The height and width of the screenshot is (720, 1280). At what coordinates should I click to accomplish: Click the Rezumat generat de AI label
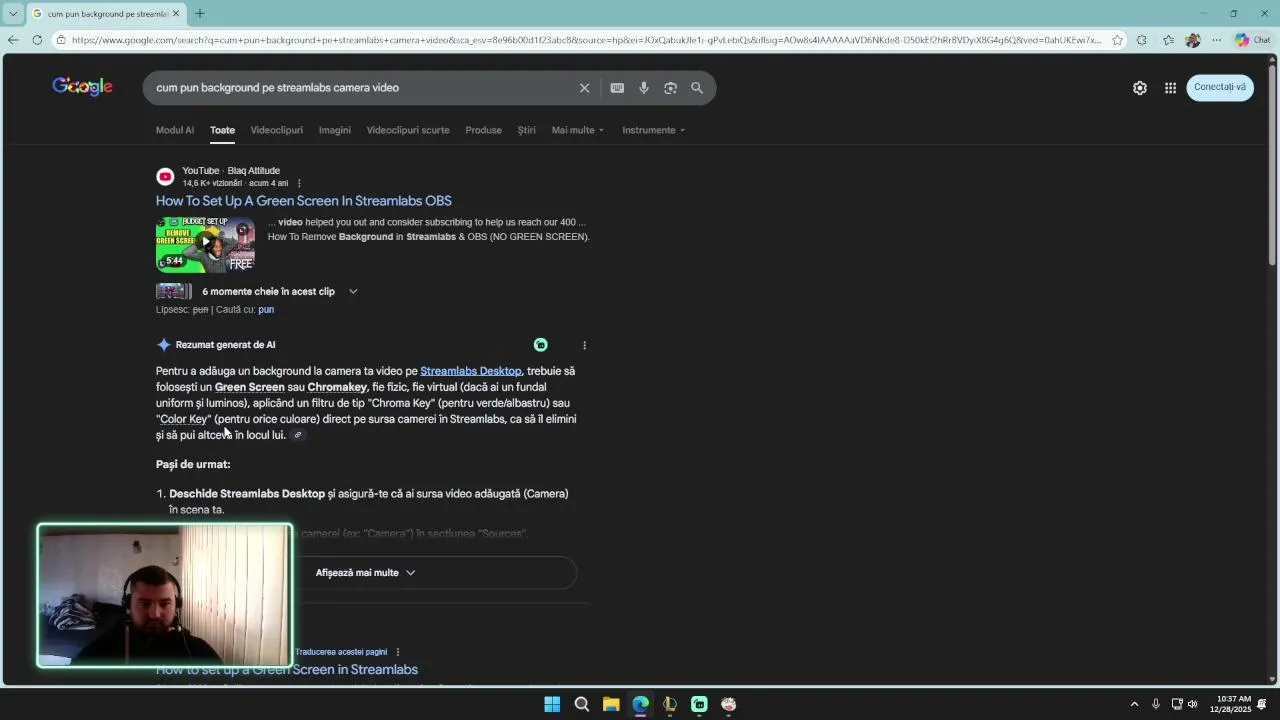pos(225,345)
